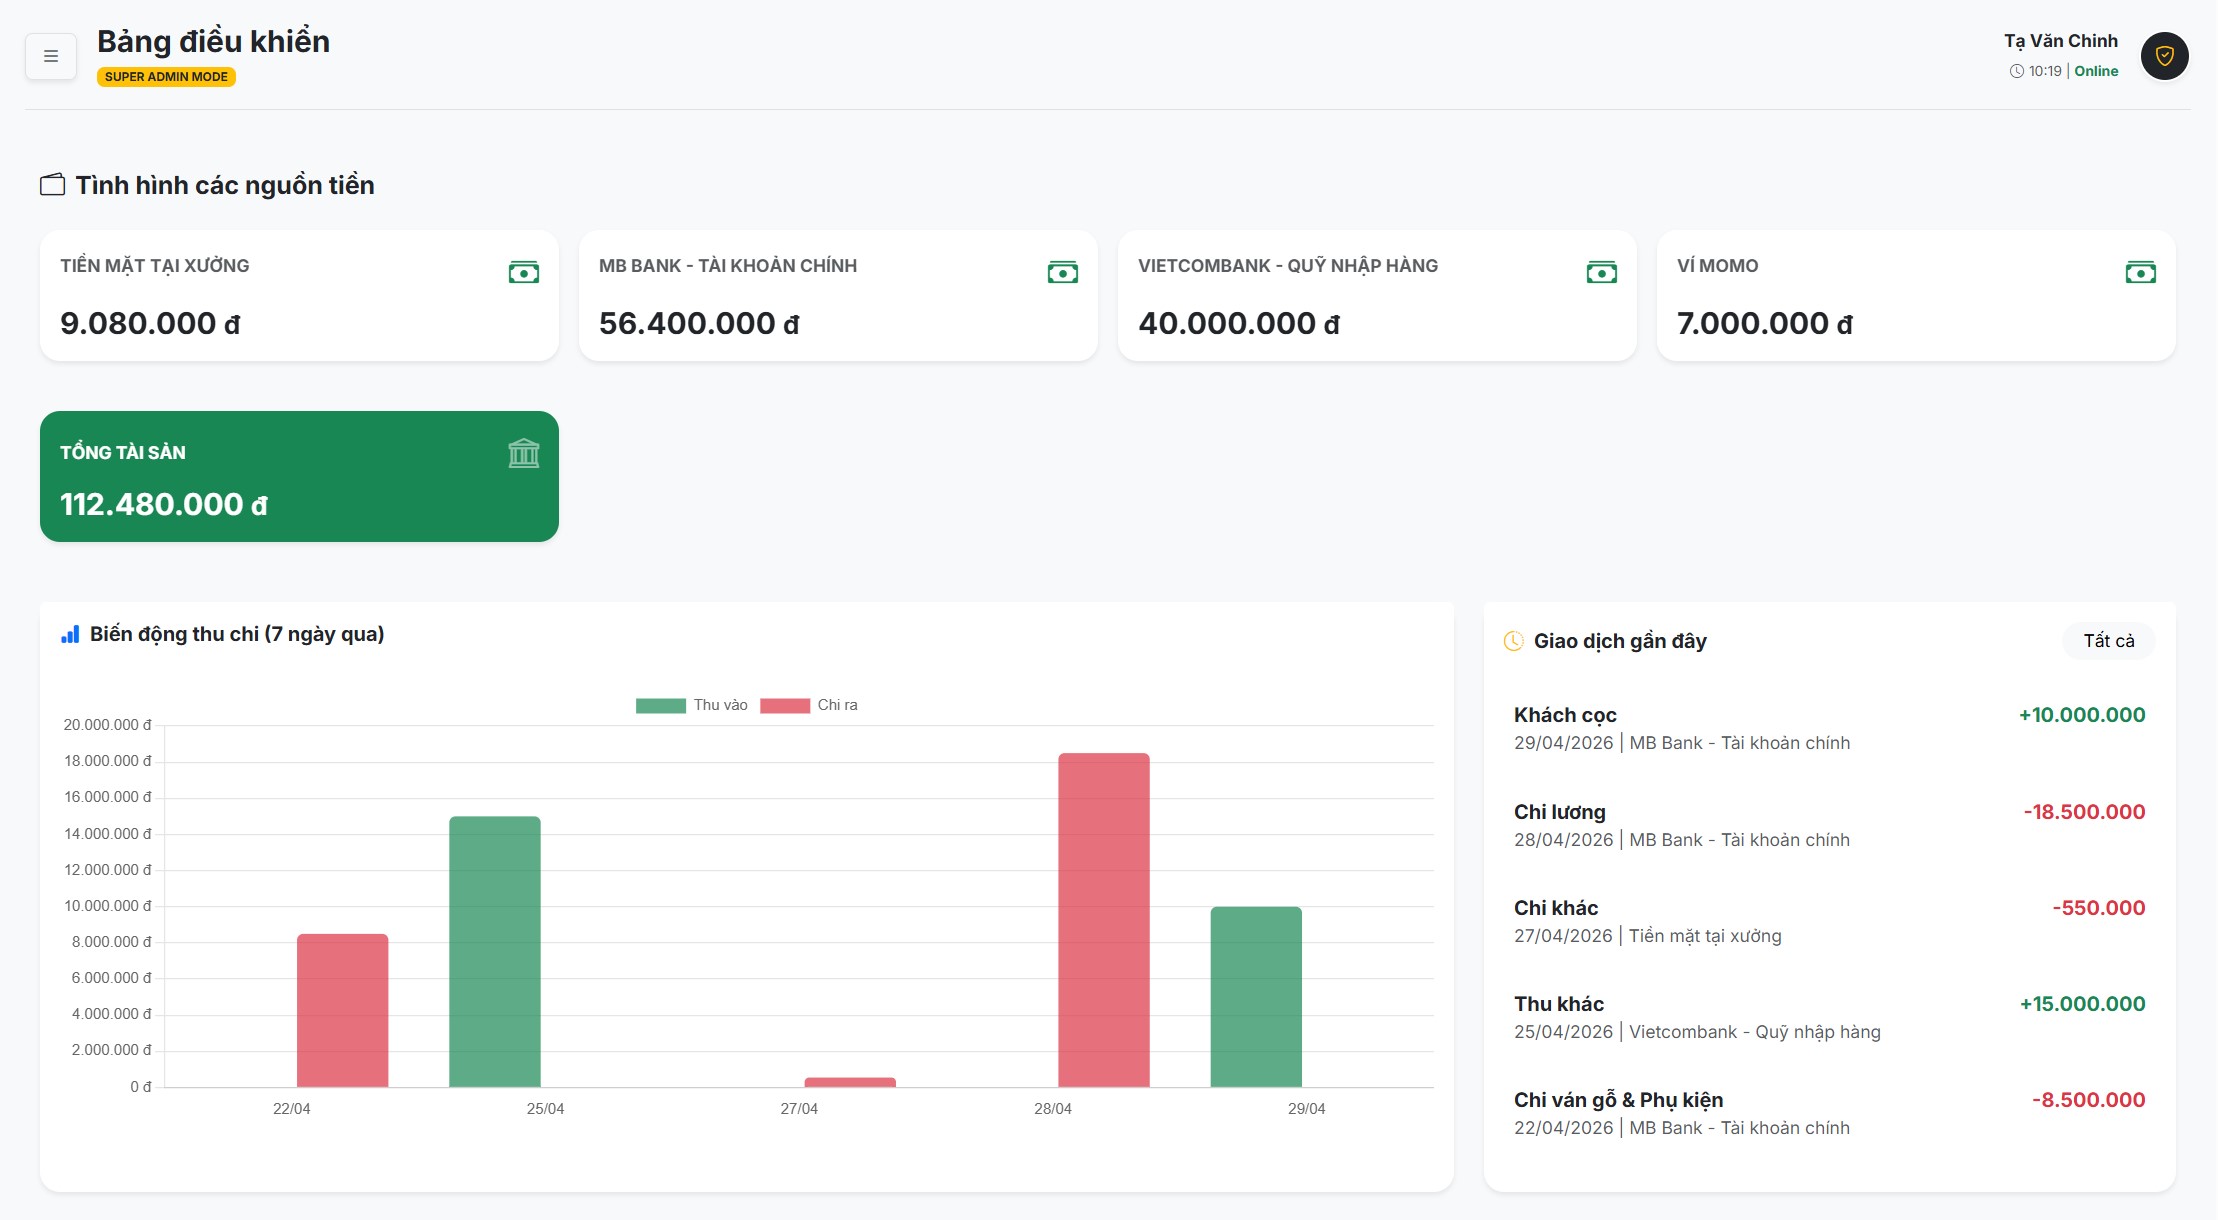This screenshot has height=1220, width=2218.
Task: Click cash icon on Tiền mặt tại xưởng card
Action: [524, 272]
